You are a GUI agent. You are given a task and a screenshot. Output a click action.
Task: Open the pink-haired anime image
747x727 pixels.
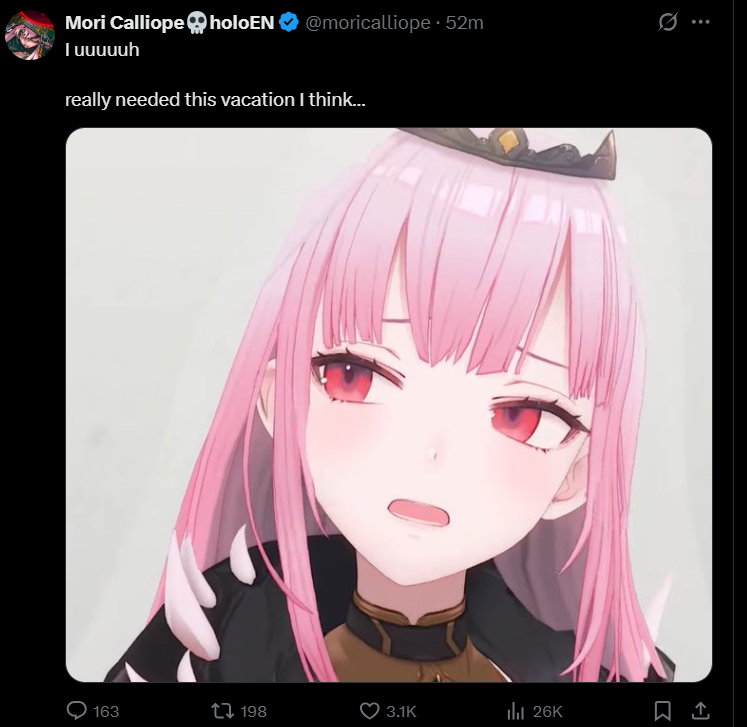pyautogui.click(x=389, y=404)
